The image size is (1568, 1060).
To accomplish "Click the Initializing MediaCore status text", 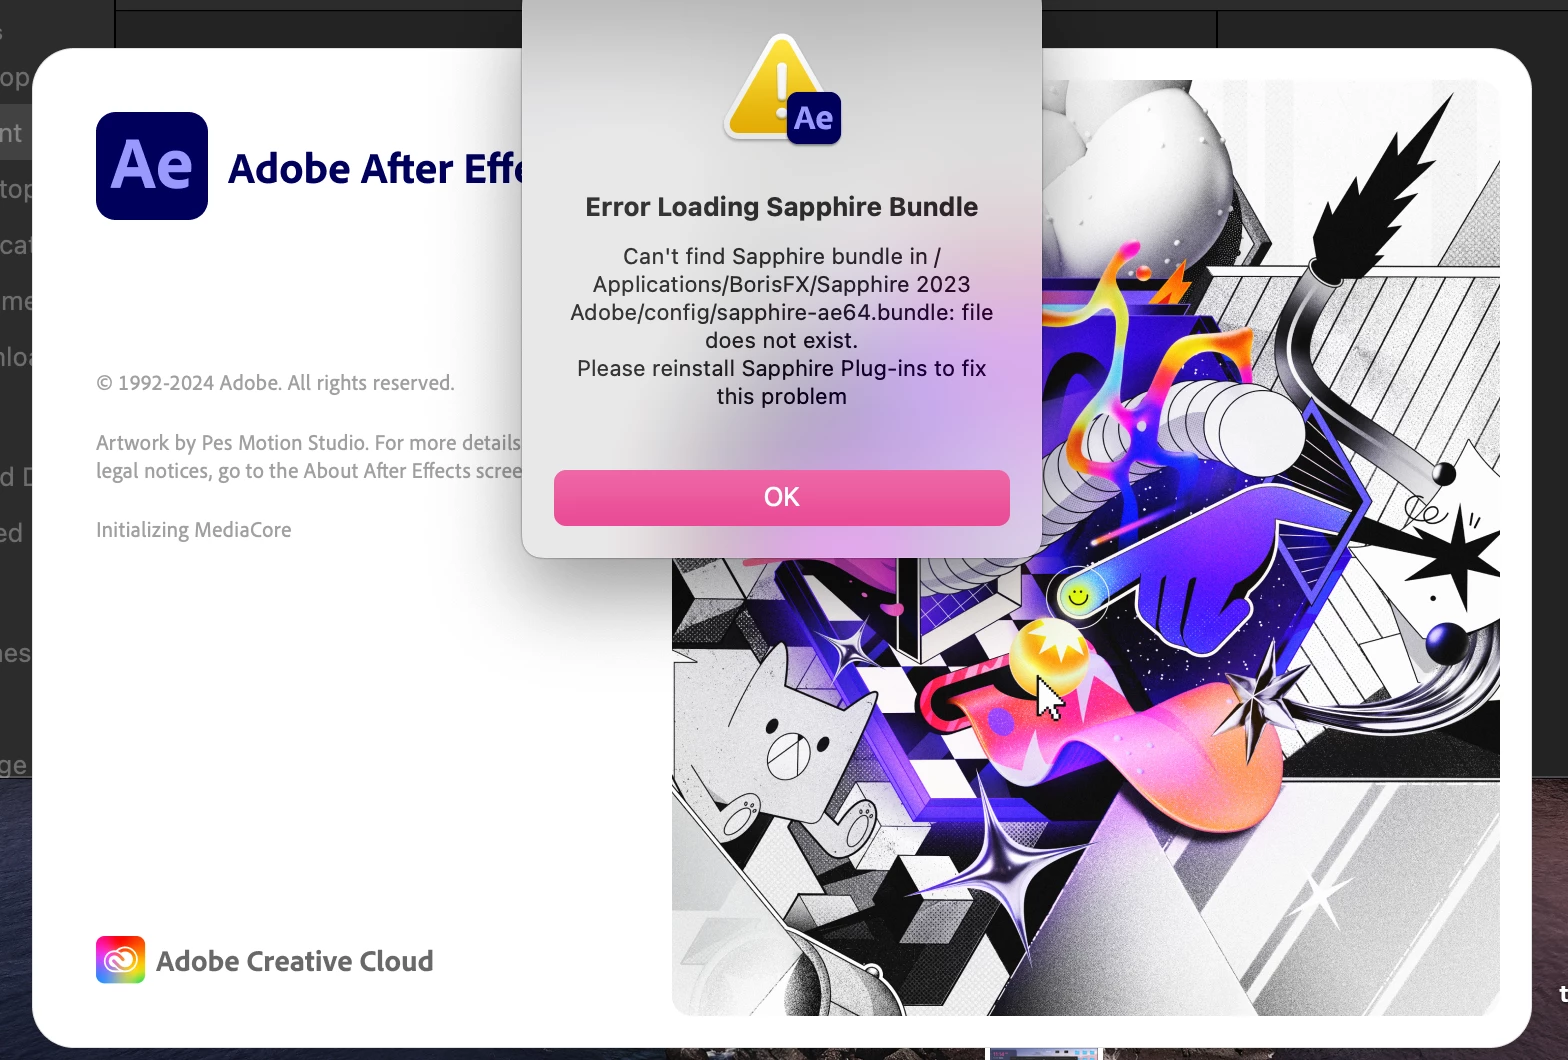I will [x=194, y=530].
